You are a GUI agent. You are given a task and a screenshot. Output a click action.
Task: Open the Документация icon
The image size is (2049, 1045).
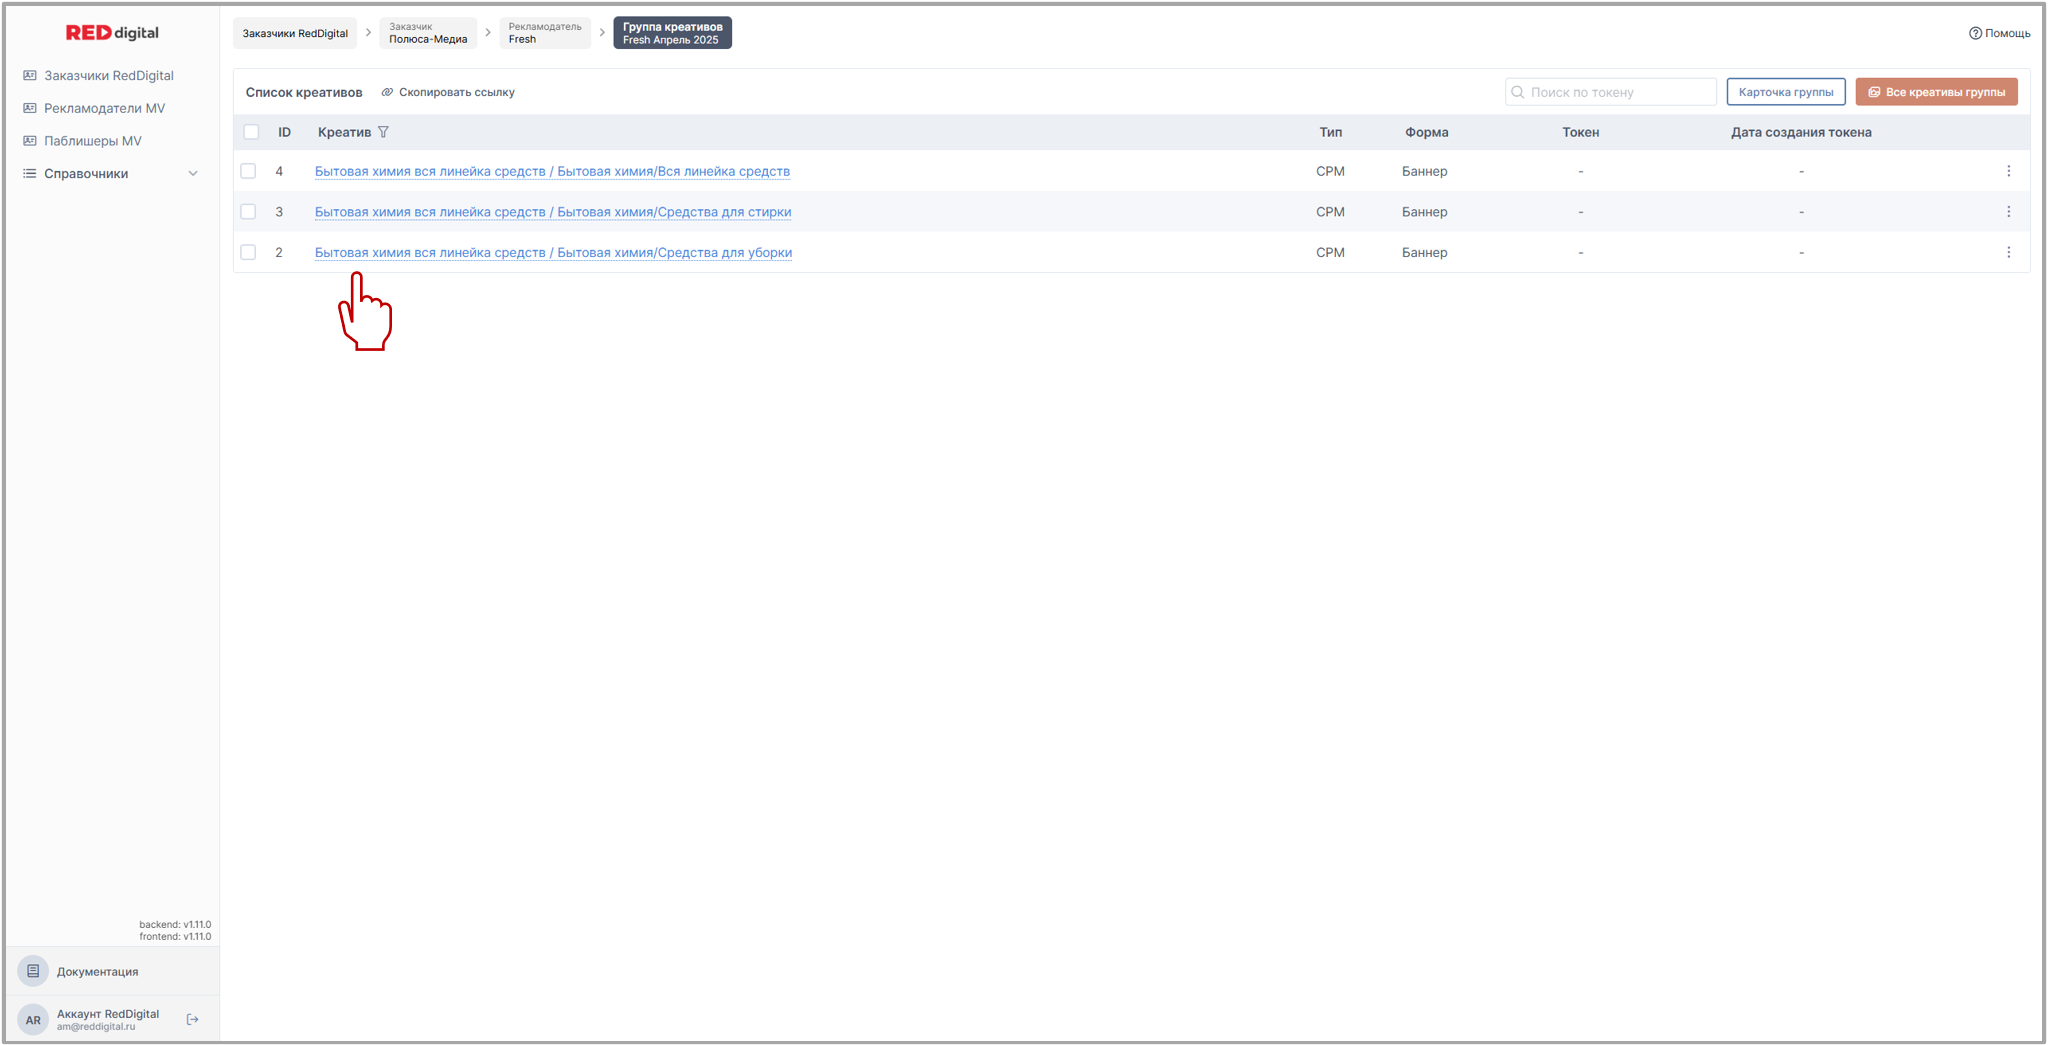point(33,971)
